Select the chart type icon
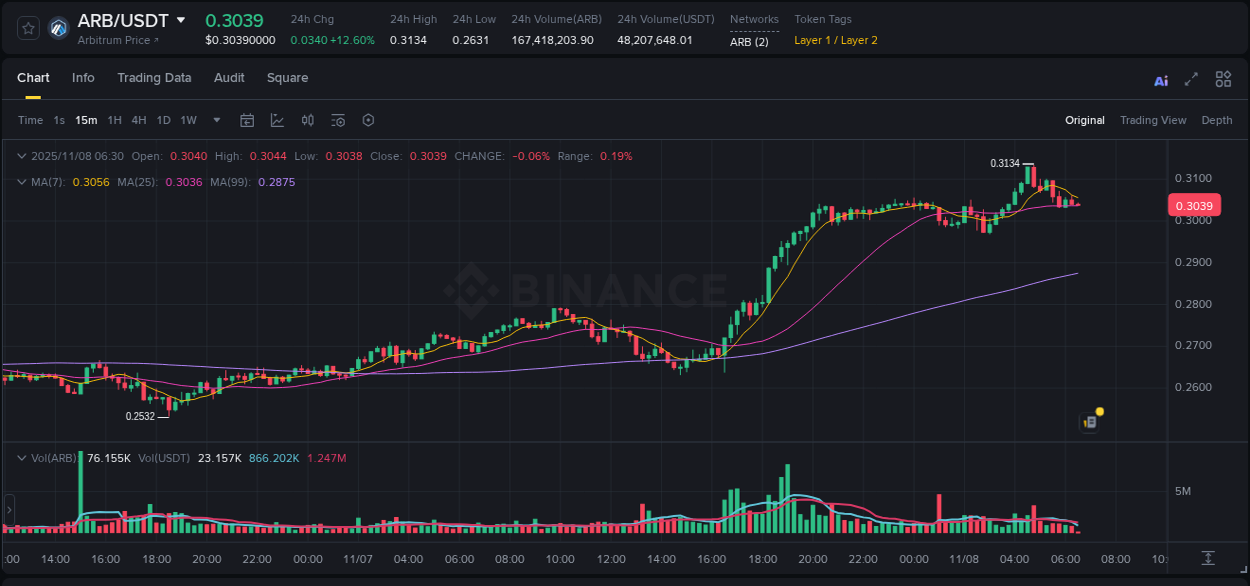 (277, 120)
